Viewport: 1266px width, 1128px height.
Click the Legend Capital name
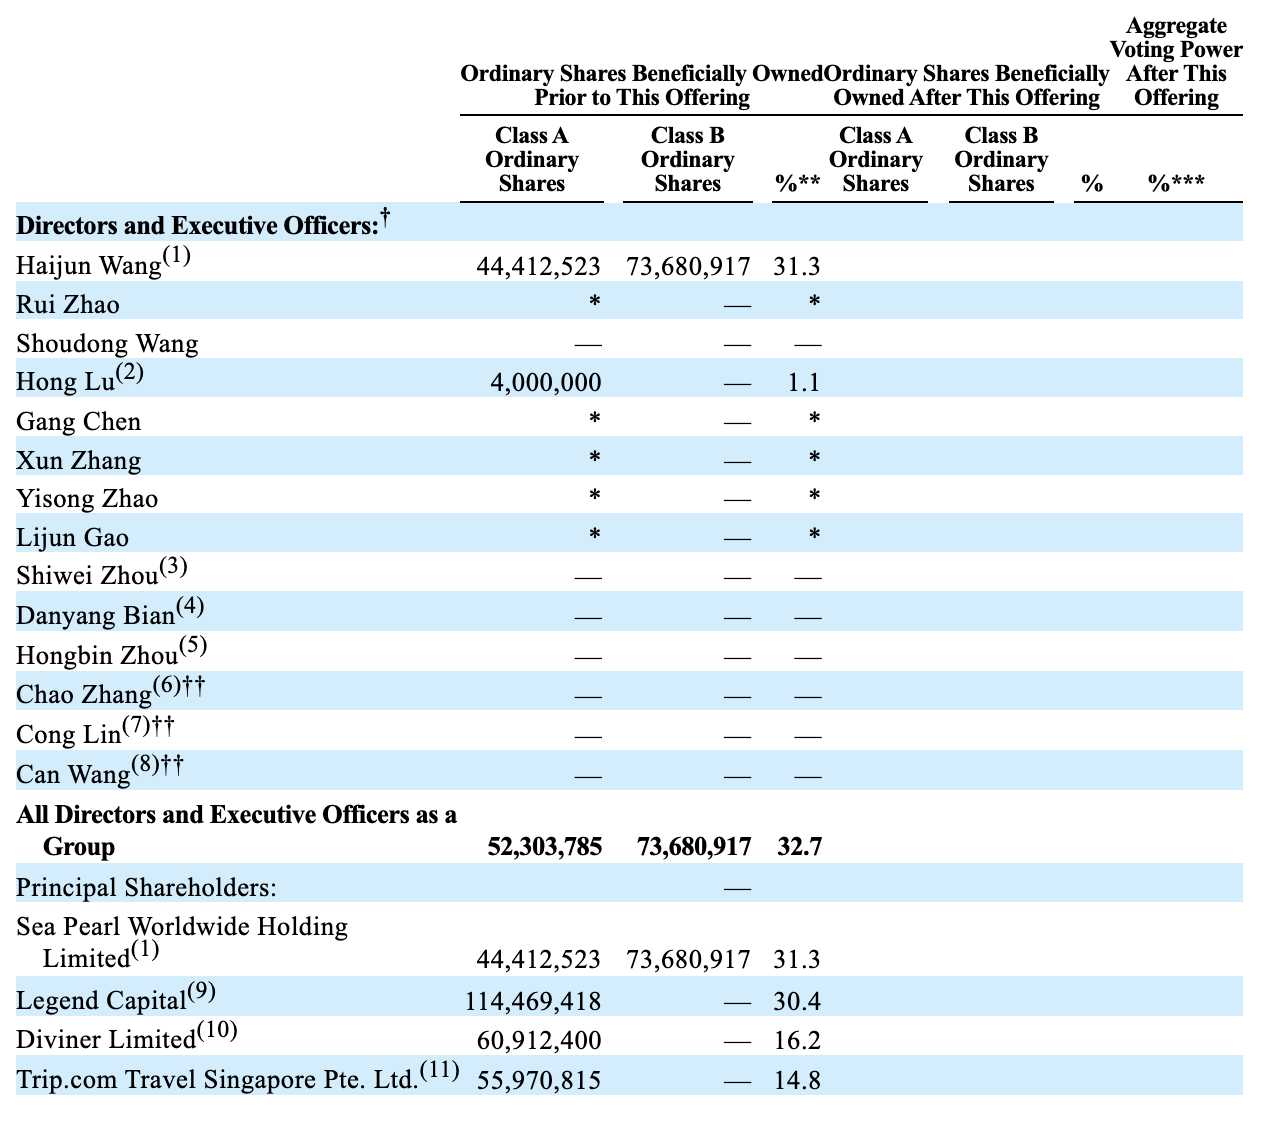102,1001
